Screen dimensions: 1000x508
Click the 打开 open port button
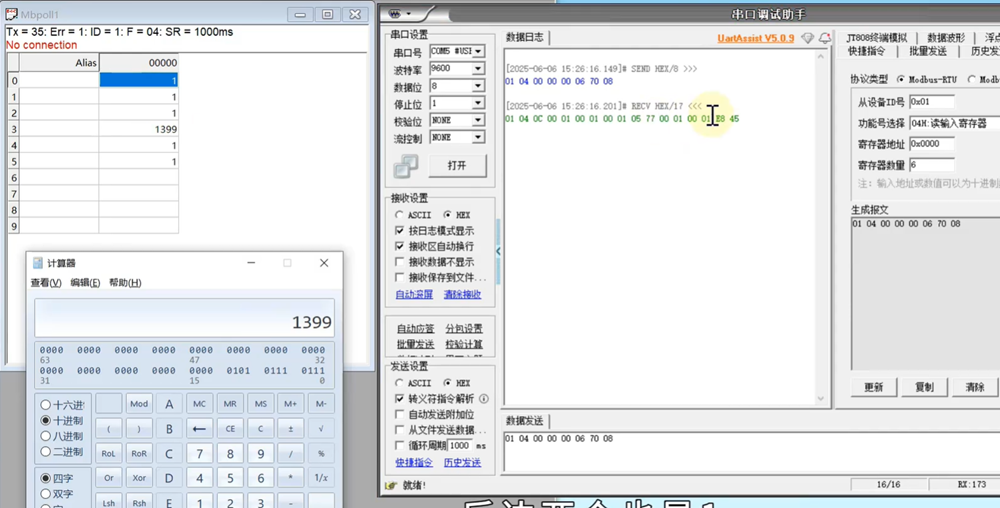pyautogui.click(x=457, y=165)
